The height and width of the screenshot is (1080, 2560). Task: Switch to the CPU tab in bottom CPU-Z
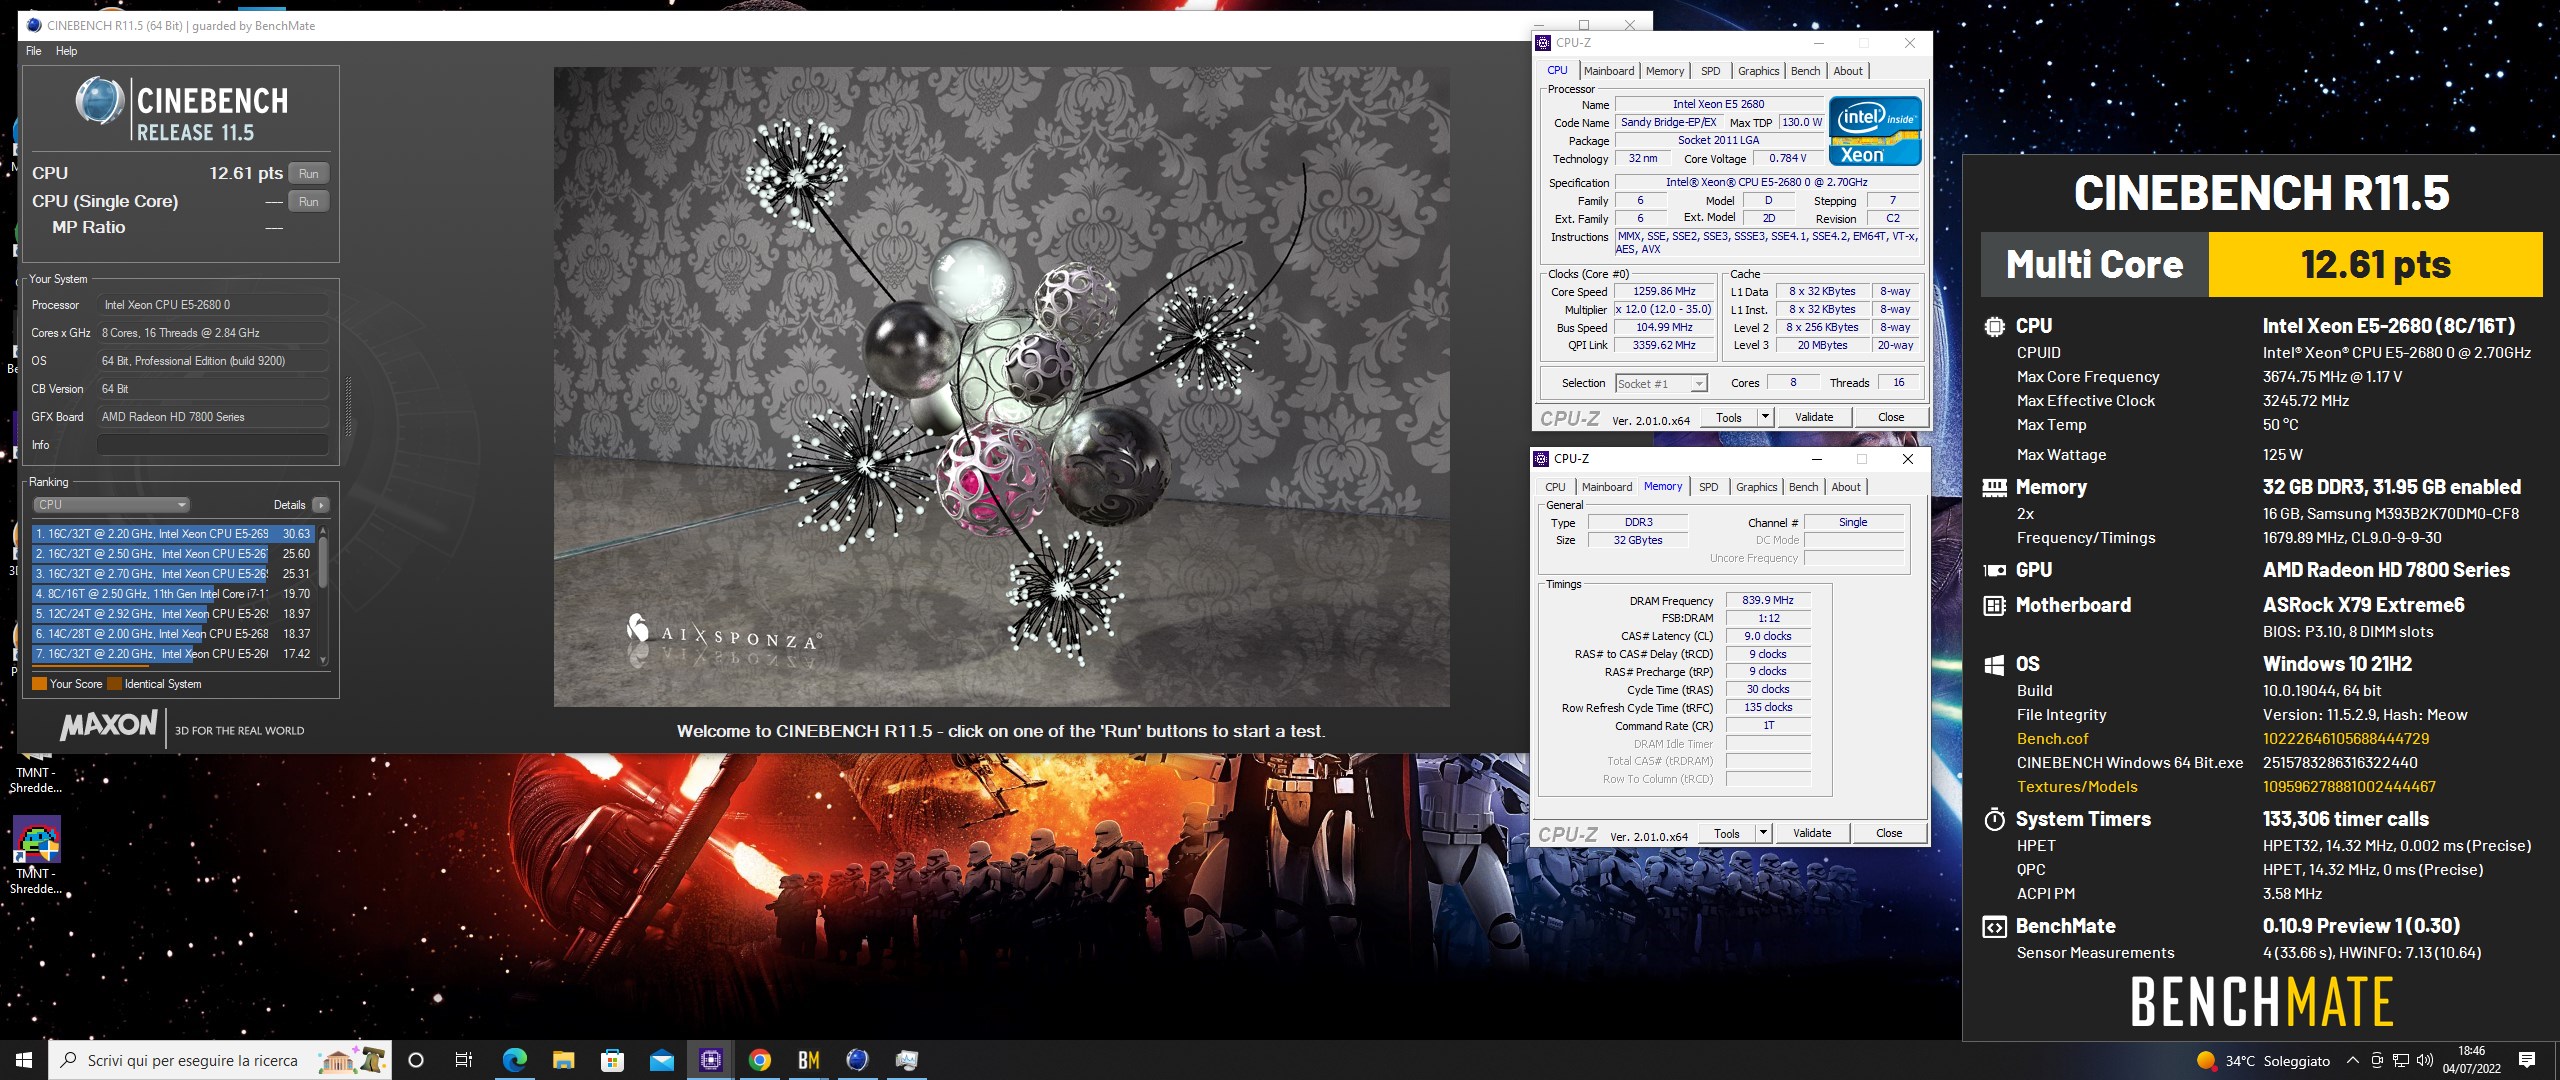[1555, 487]
